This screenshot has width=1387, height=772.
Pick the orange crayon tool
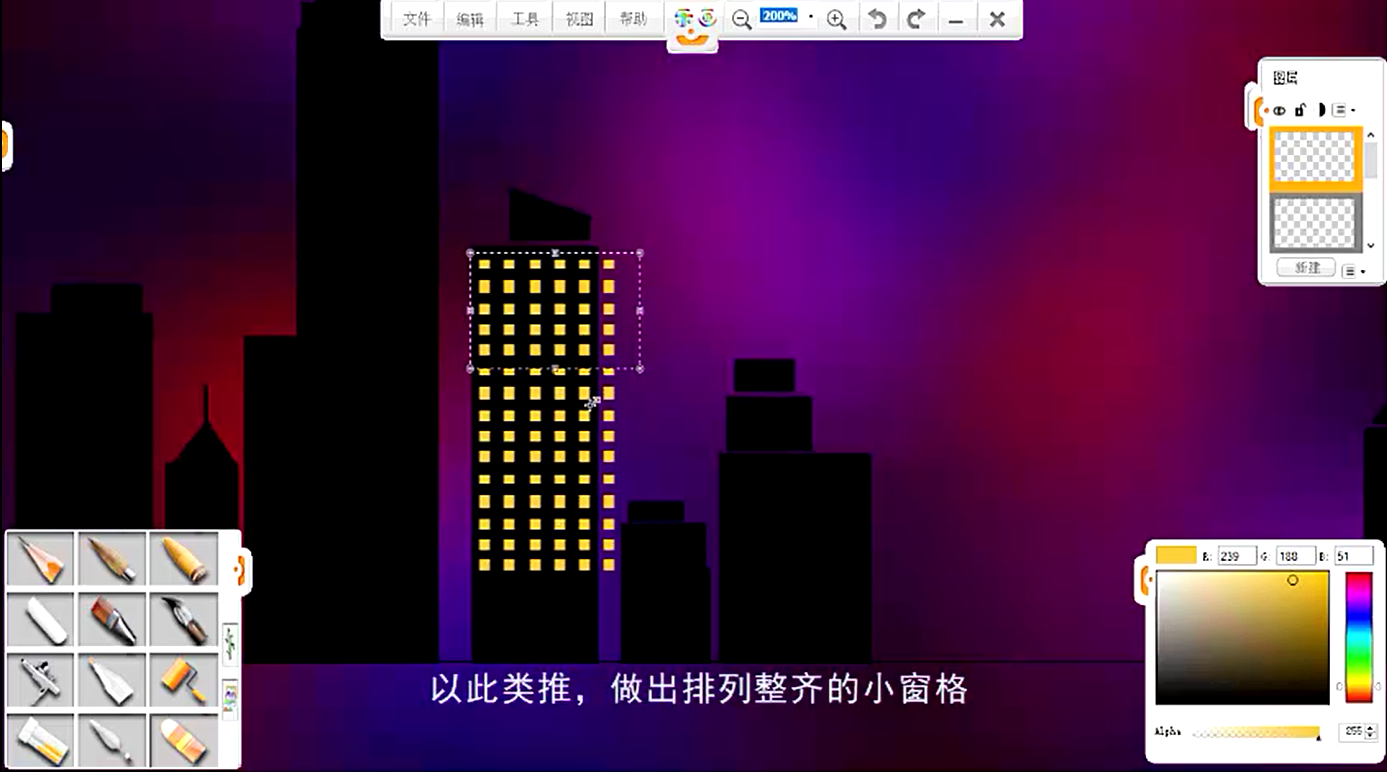(x=184, y=558)
